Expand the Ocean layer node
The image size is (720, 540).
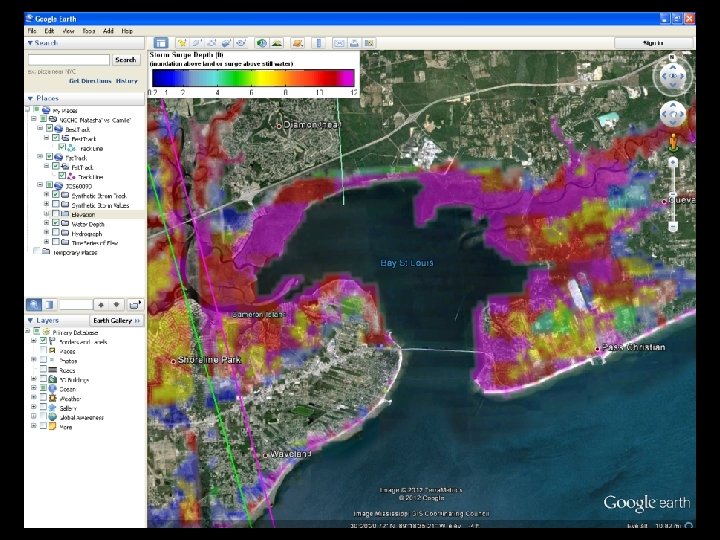[x=34, y=389]
